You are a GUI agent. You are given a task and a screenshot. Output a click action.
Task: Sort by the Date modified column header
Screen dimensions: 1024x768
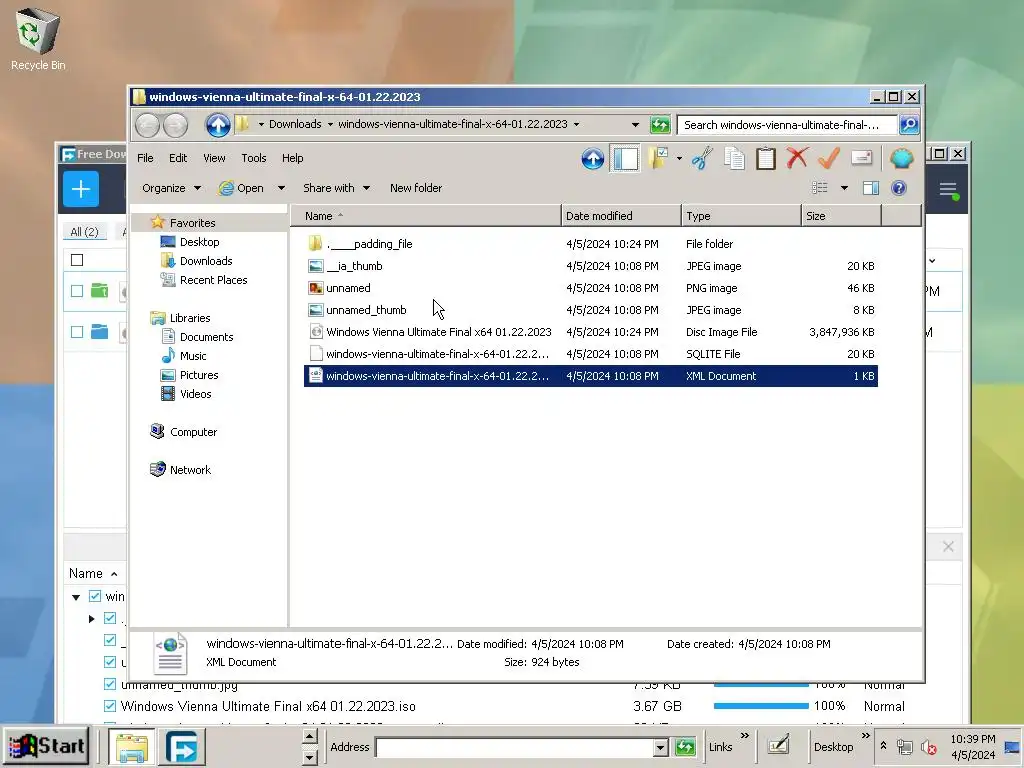pyautogui.click(x=620, y=216)
